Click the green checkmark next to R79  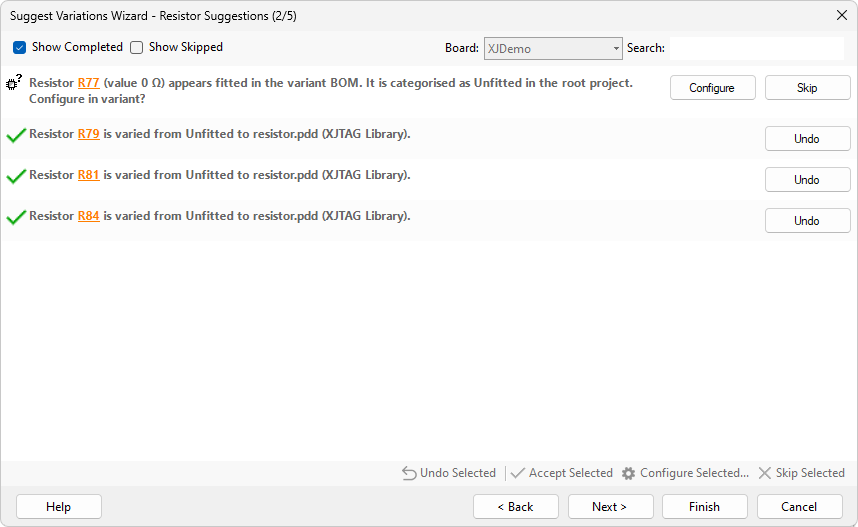[15, 135]
